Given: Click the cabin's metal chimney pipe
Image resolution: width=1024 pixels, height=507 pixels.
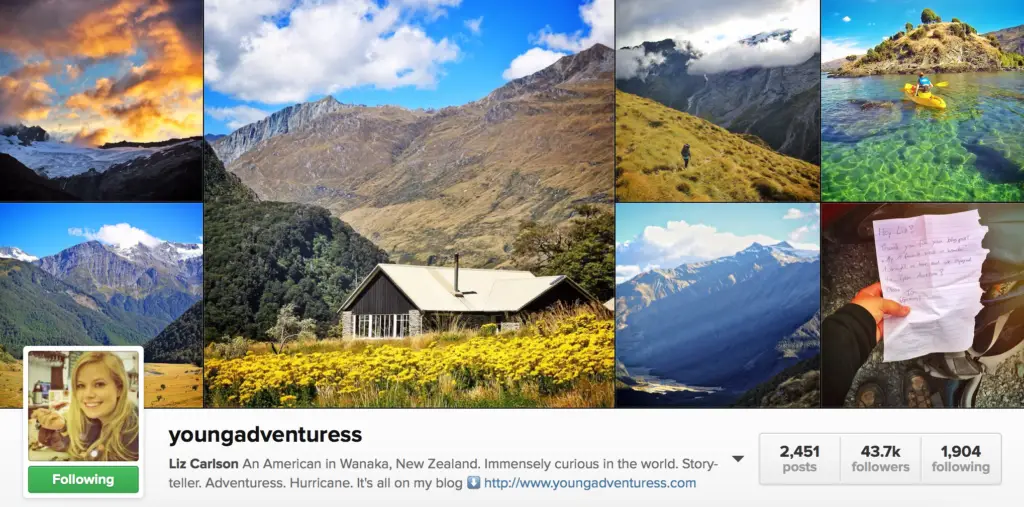Looking at the screenshot, I should (x=456, y=274).
